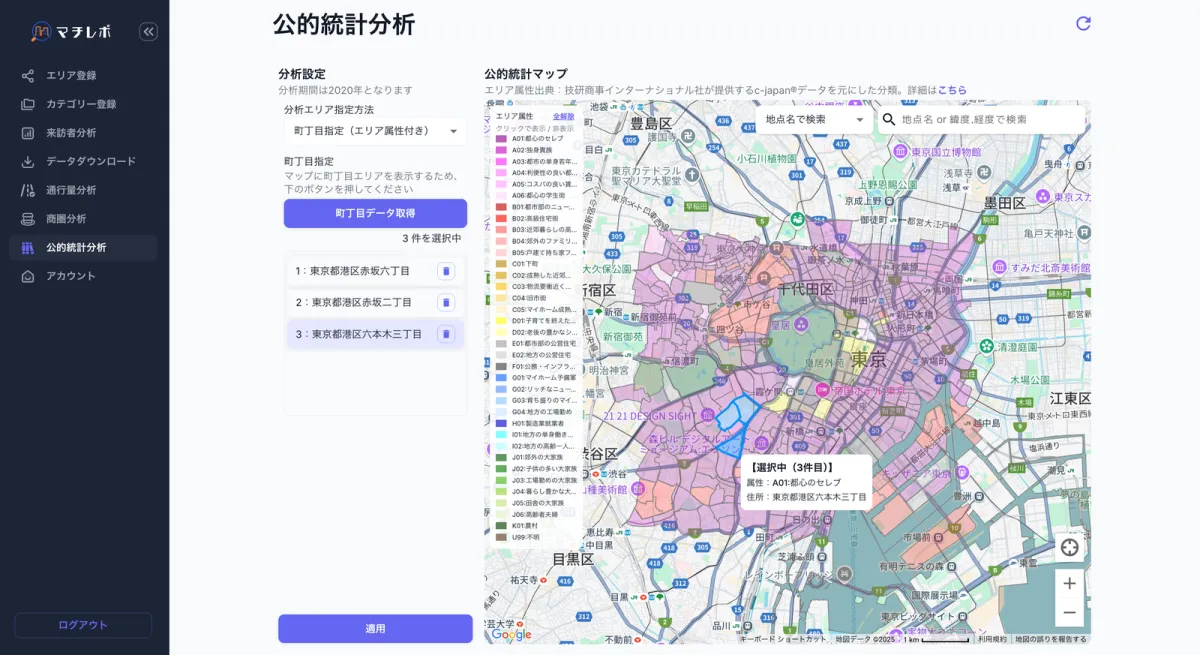
Task: Zoom out the map with the minus icon
Action: [x=1069, y=612]
